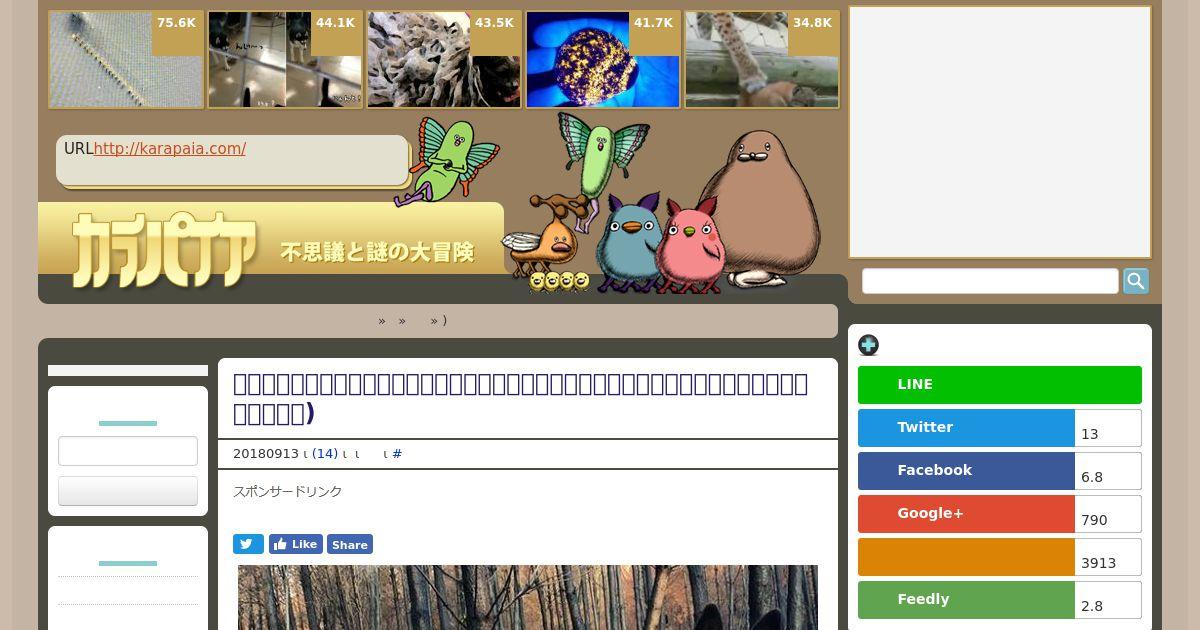Open the 41.7K glowing ball thumbnail
The width and height of the screenshot is (1200, 630).
[x=603, y=59]
